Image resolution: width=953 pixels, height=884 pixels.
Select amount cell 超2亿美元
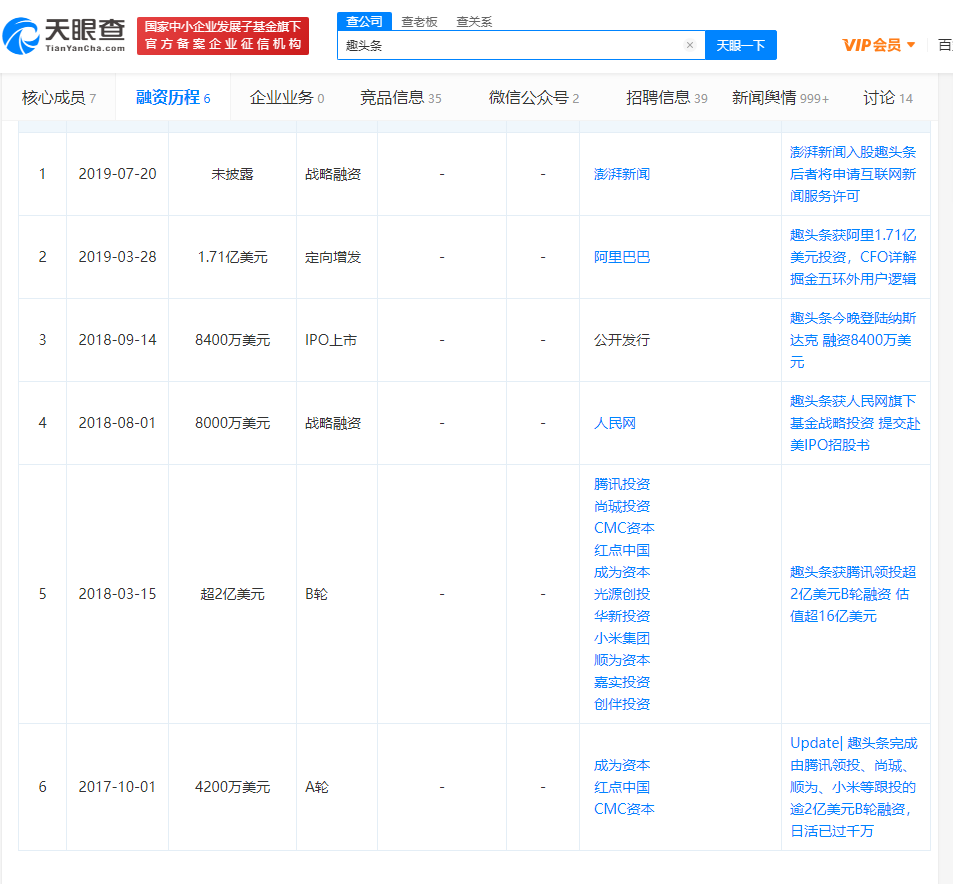click(x=232, y=594)
